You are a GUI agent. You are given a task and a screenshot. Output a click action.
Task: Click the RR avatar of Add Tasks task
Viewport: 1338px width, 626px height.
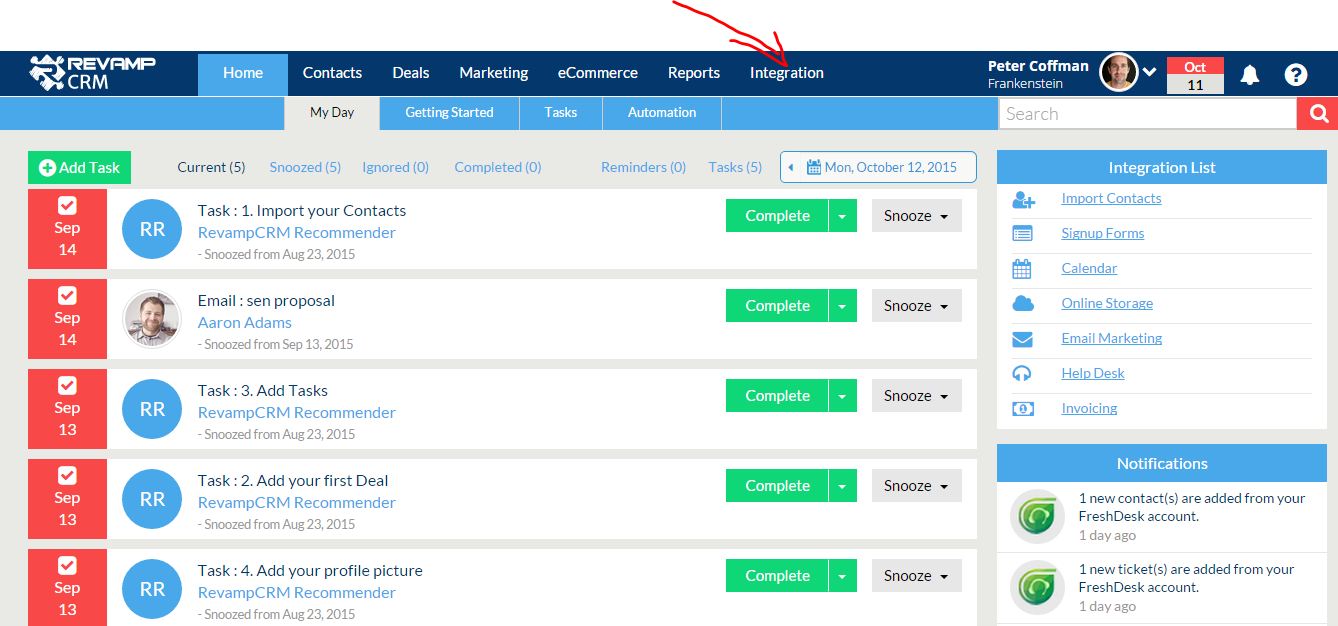(152, 409)
